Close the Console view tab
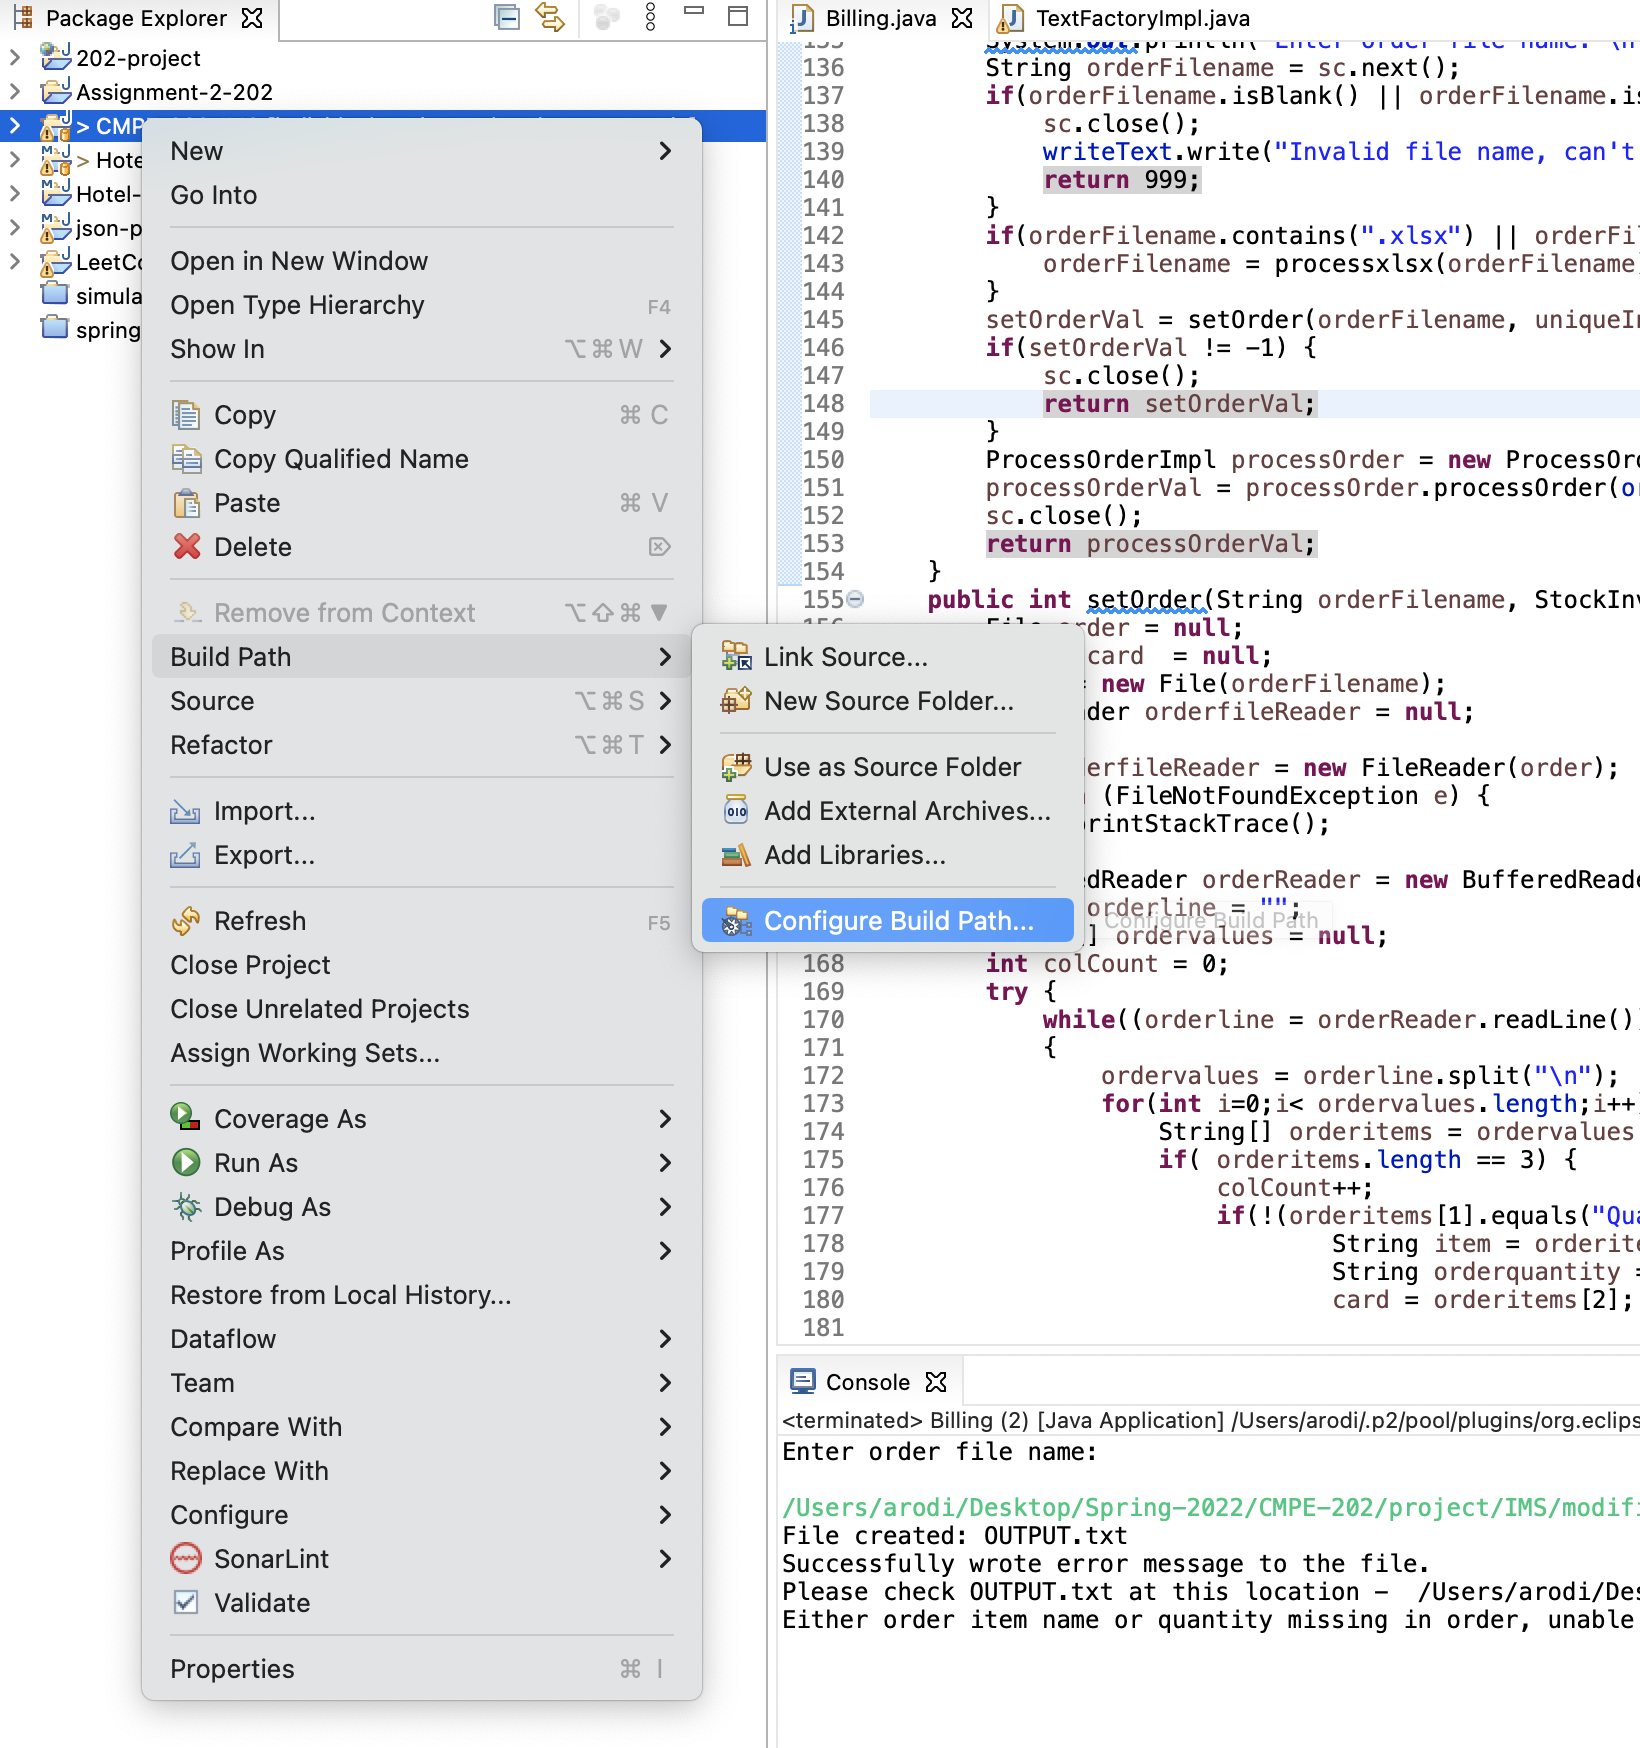Screen dimensions: 1640x1748 coord(936,1382)
